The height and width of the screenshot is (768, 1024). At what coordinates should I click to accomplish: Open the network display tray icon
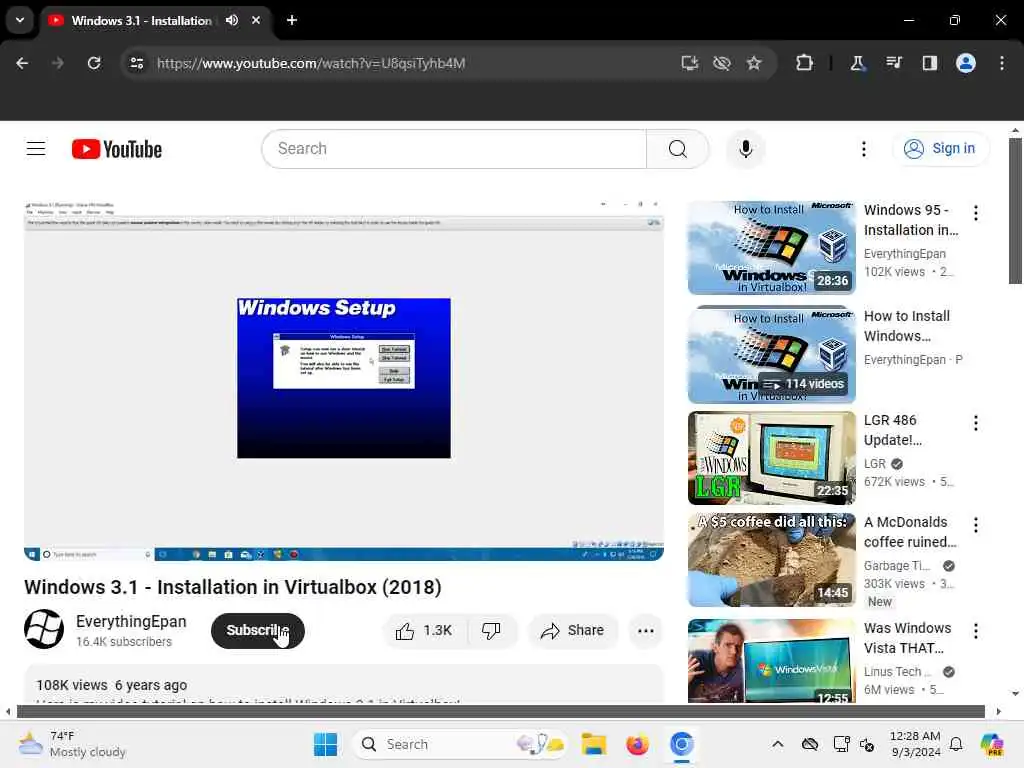tap(841, 744)
